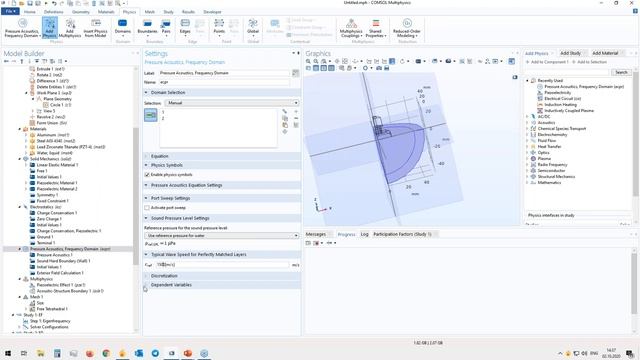Expand the Acoustics physics category

(527, 122)
